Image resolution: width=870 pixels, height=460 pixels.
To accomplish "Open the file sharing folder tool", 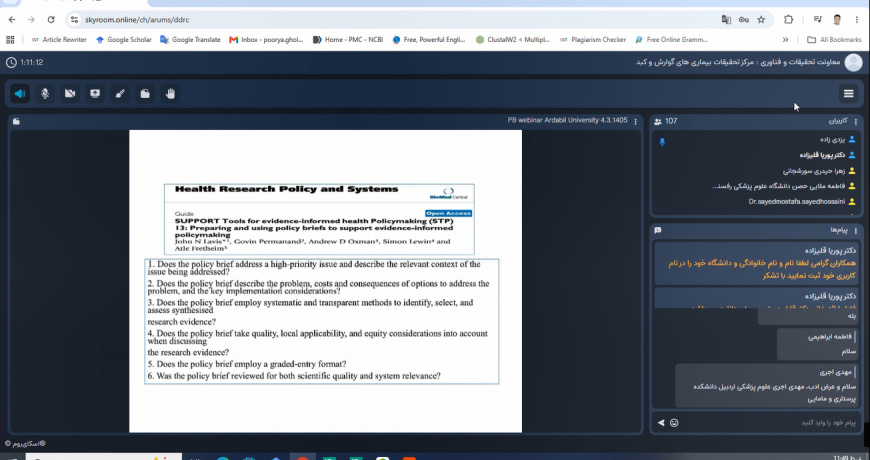I will click(145, 94).
